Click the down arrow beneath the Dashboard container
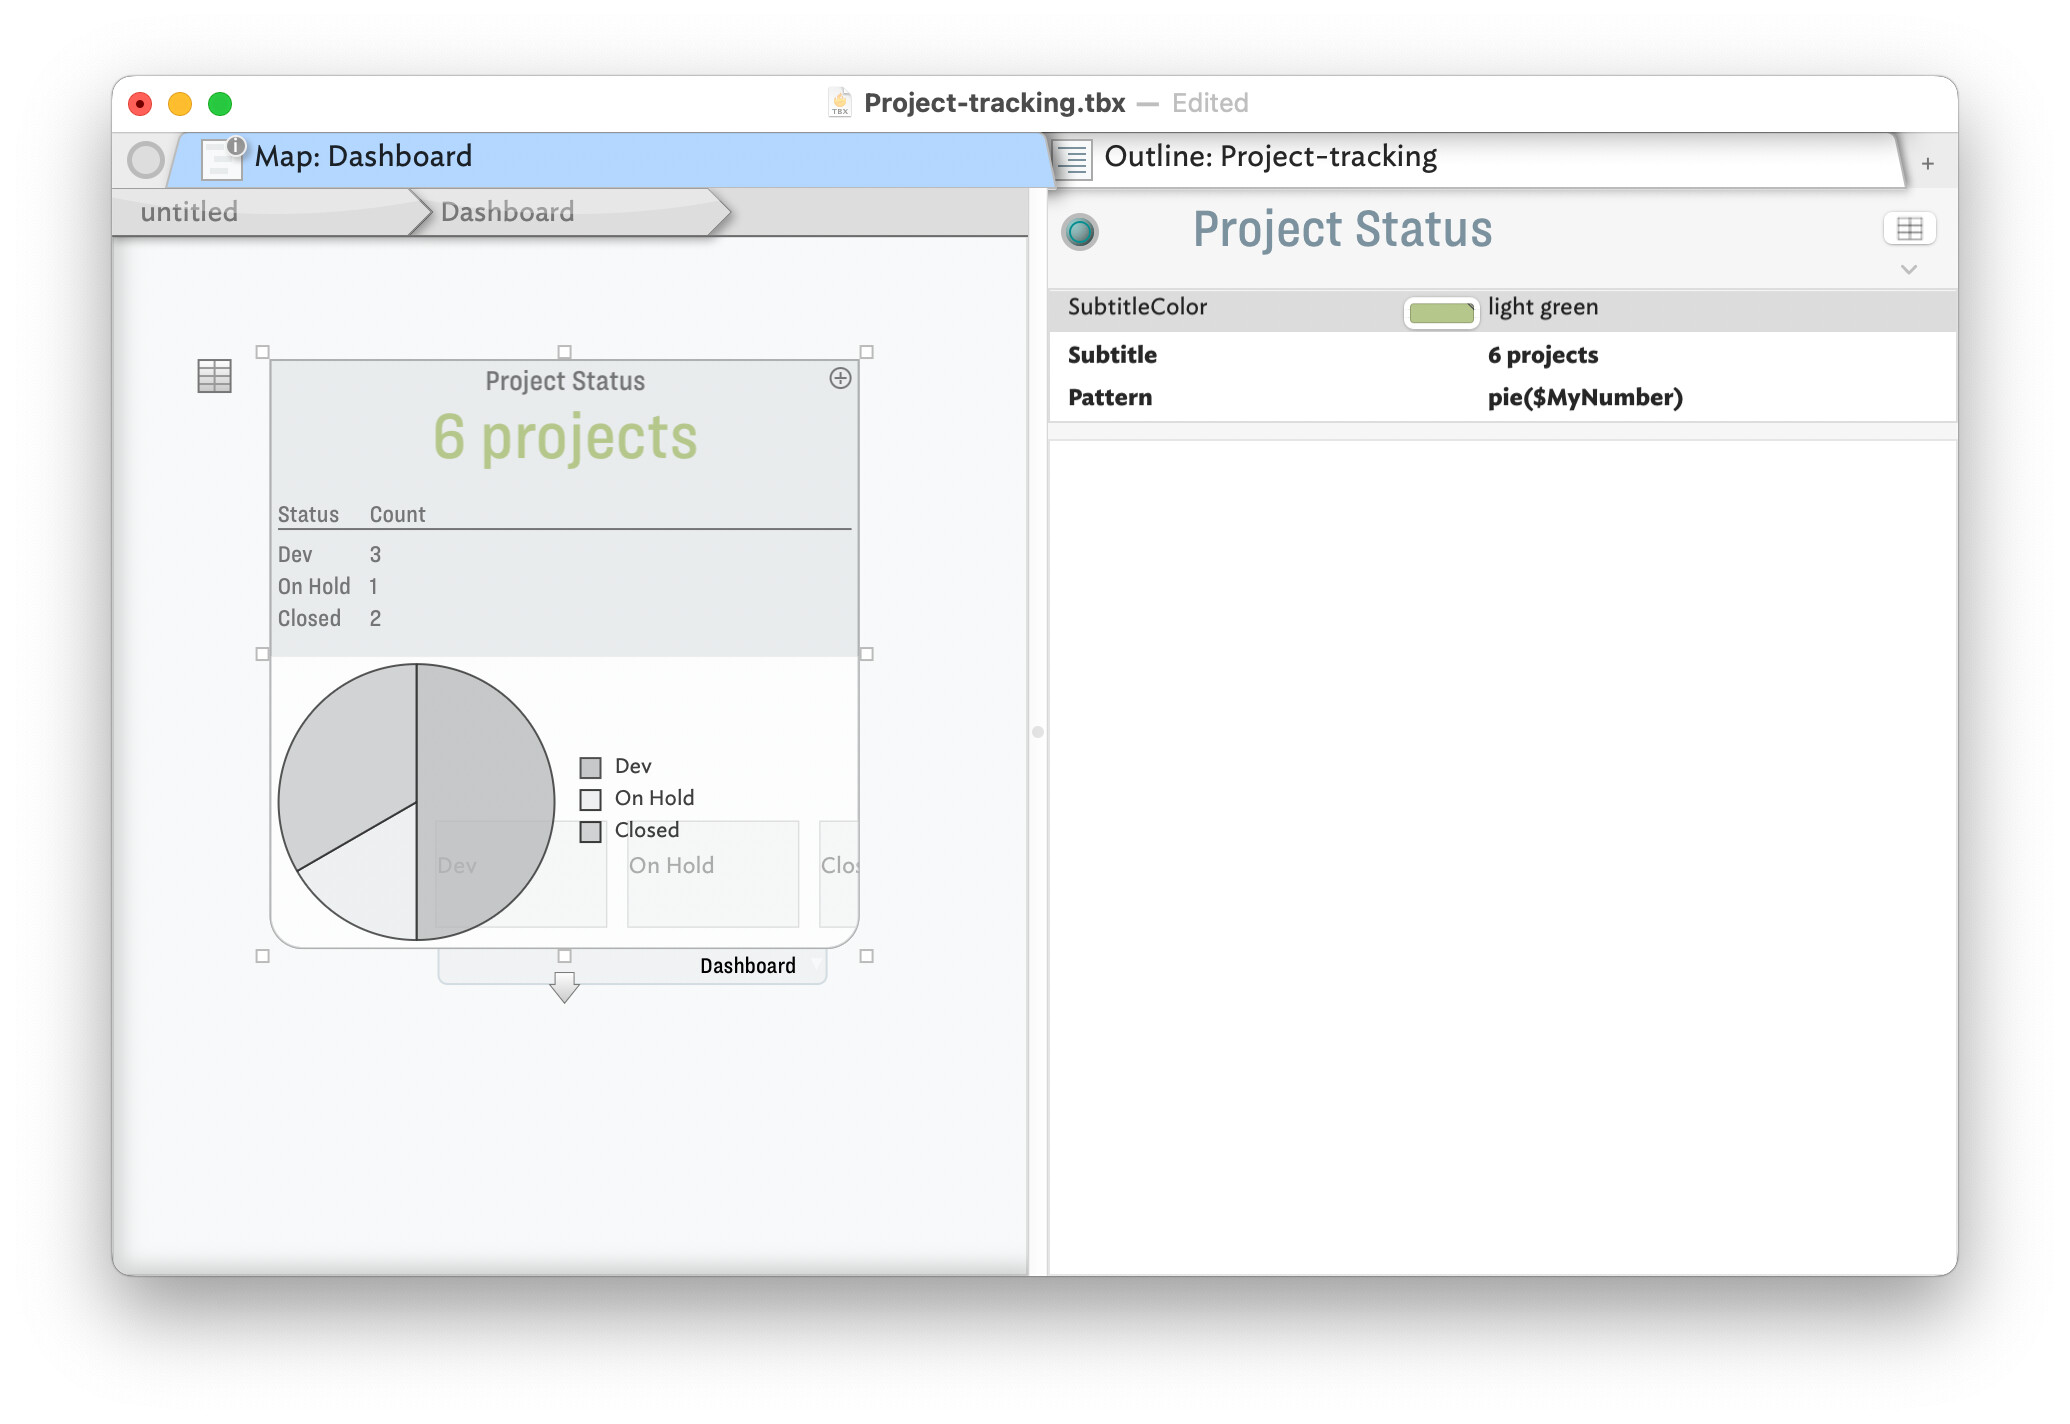This screenshot has width=2070, height=1424. coord(565,987)
